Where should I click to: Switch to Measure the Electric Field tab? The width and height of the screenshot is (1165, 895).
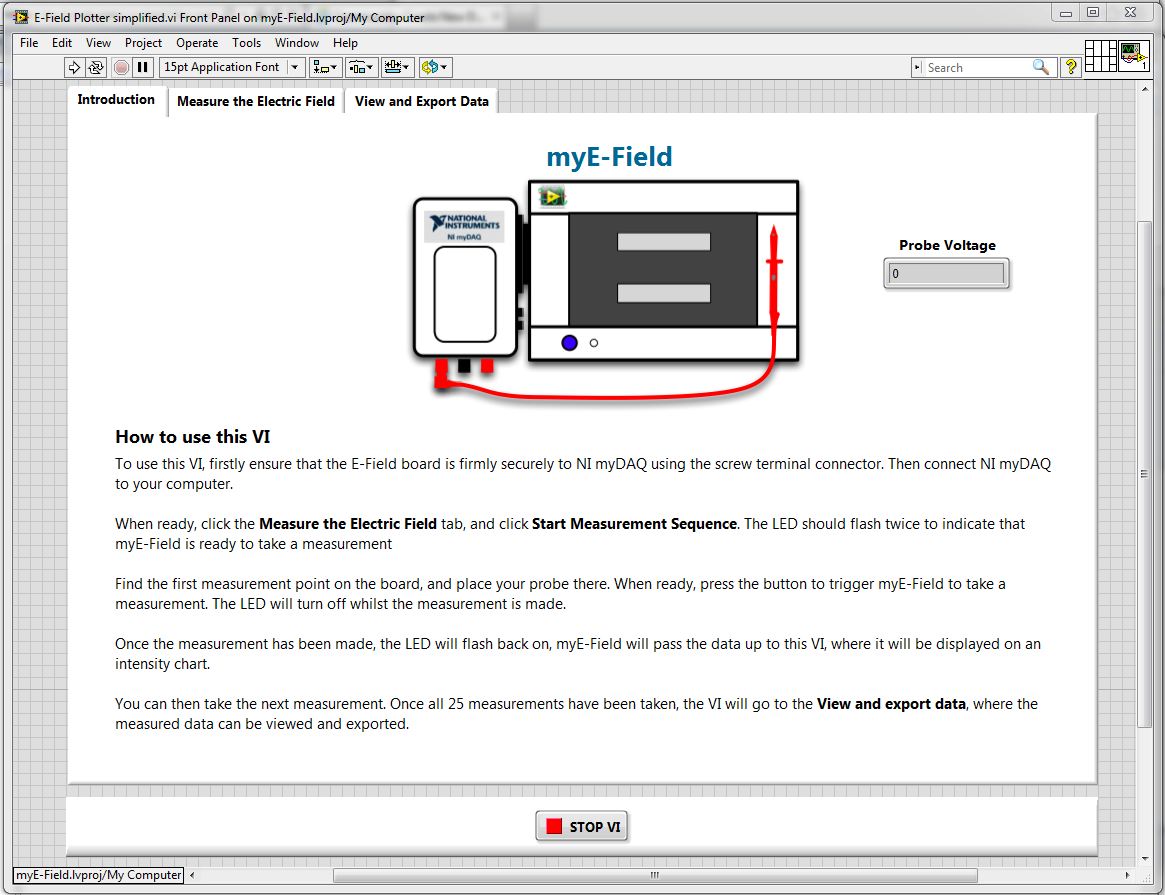point(256,101)
